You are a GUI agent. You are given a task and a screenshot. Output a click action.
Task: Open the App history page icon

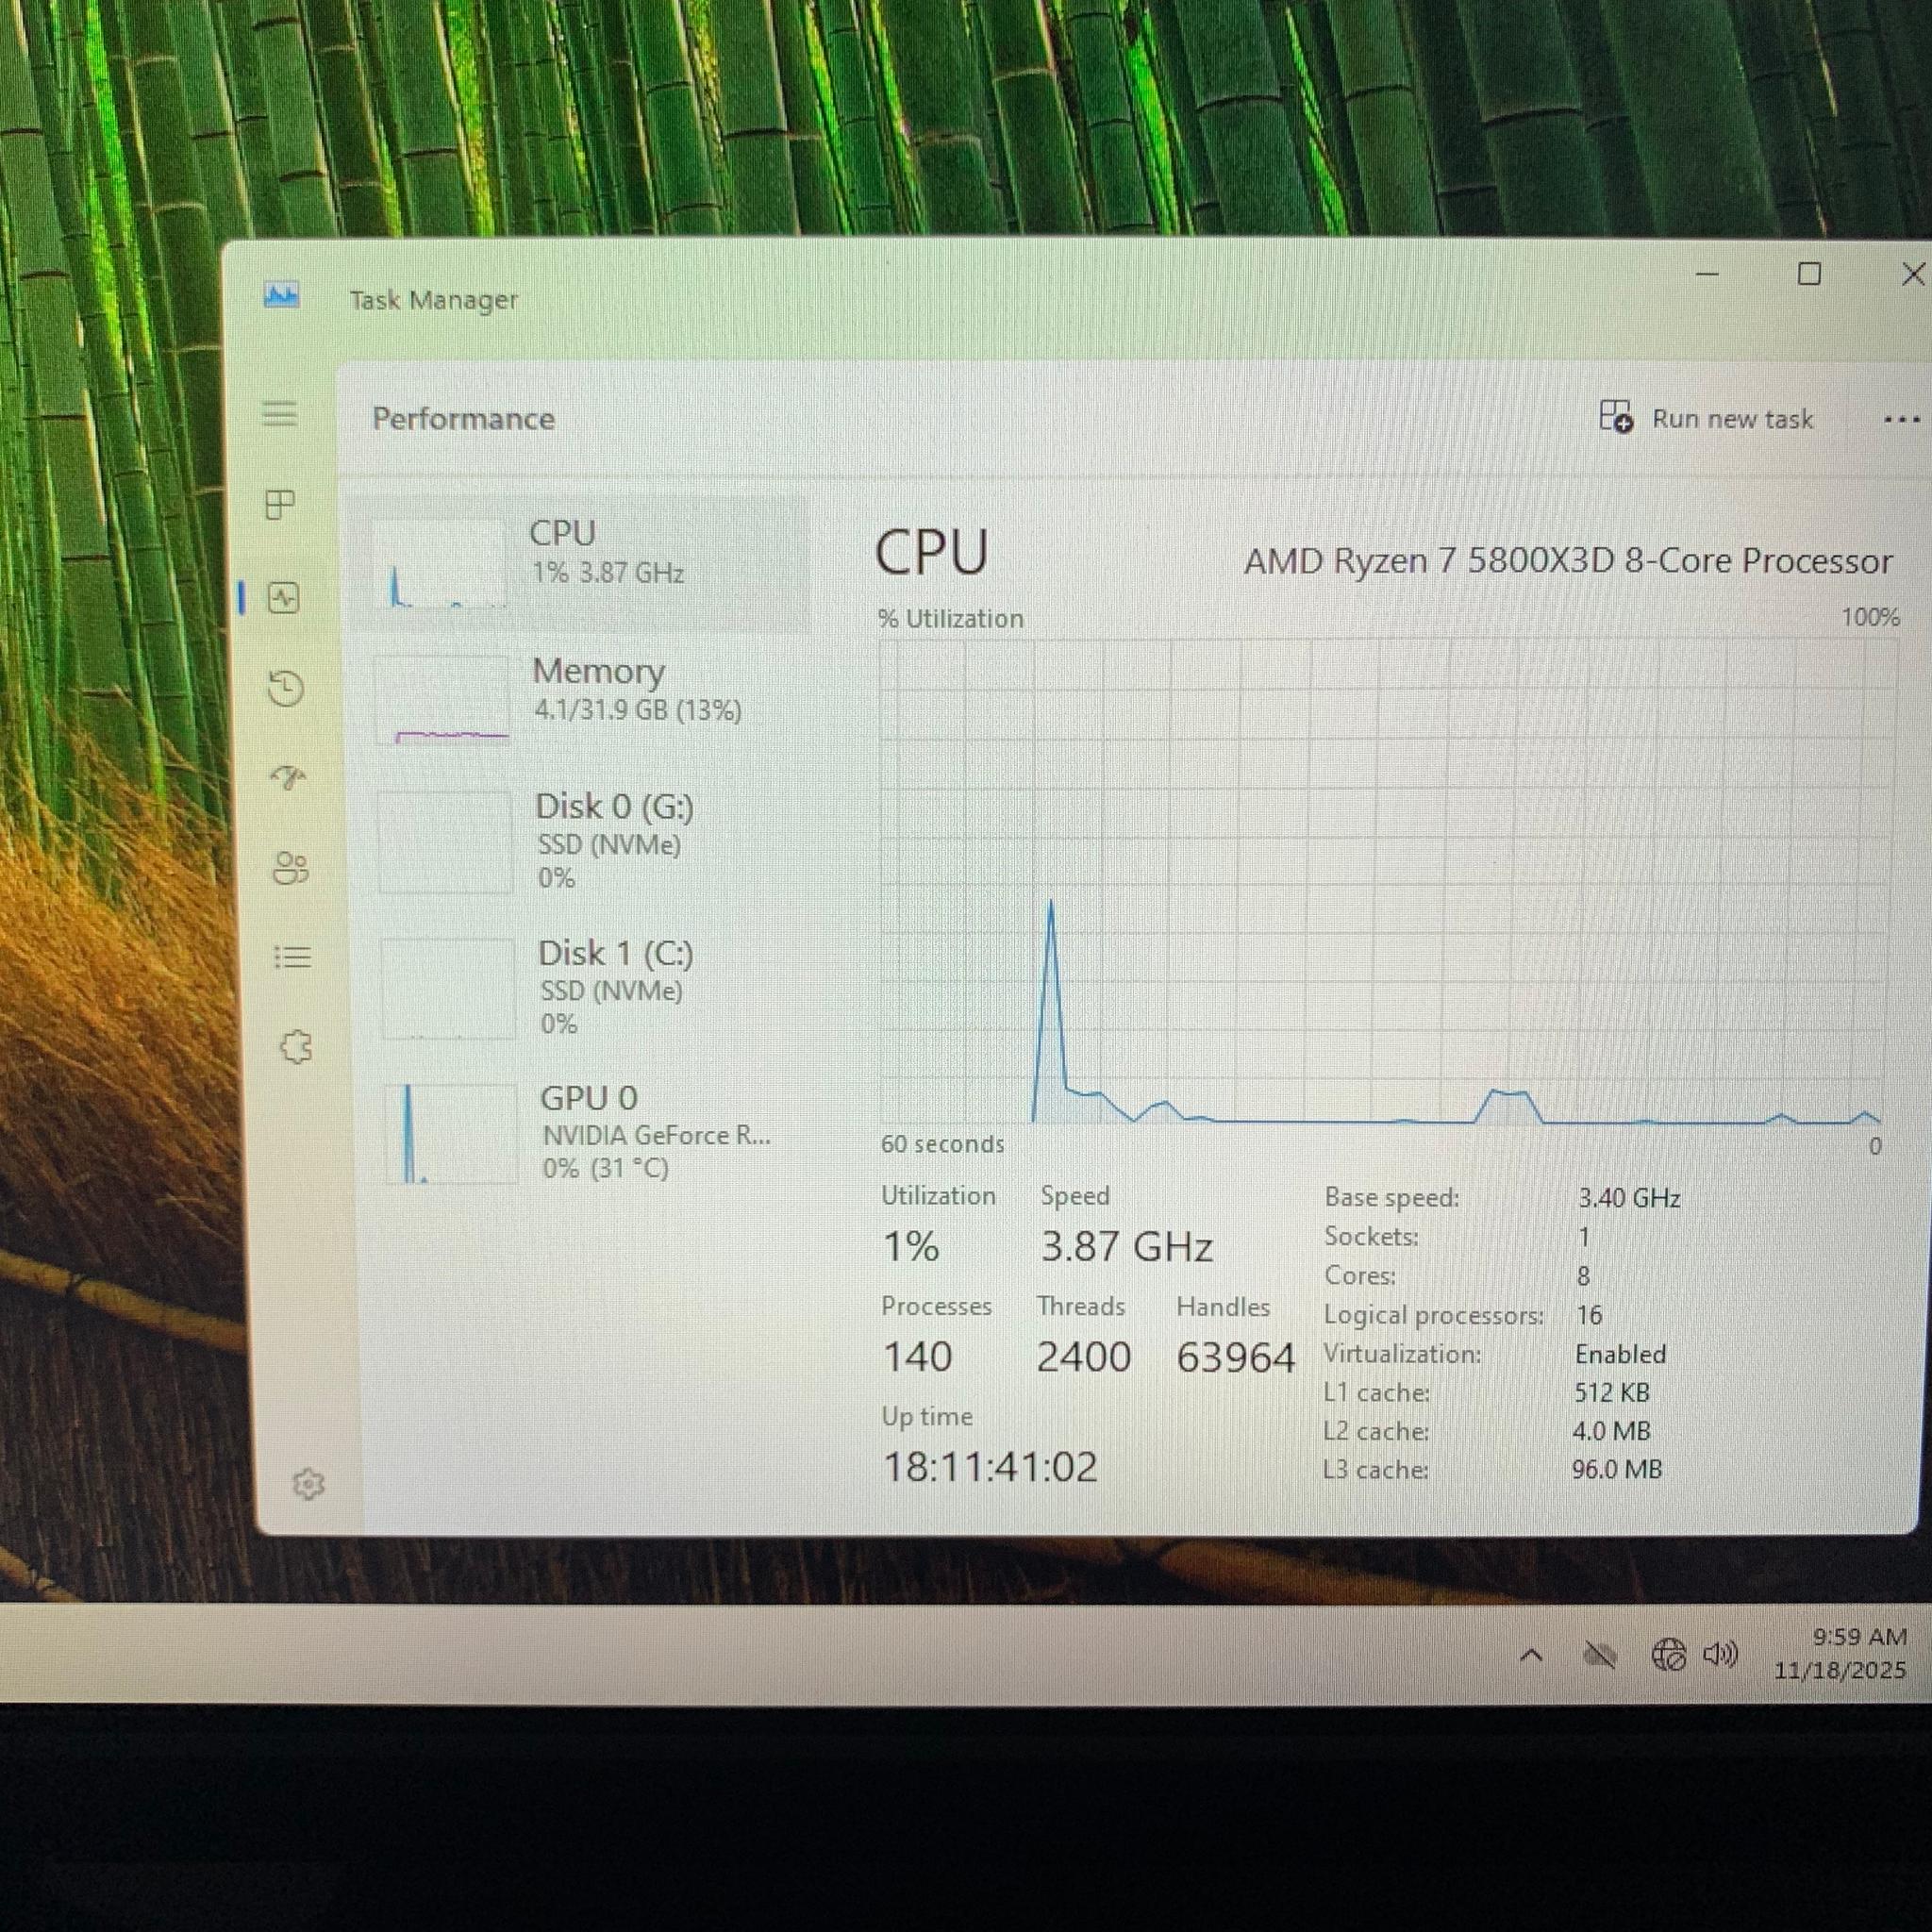287,689
